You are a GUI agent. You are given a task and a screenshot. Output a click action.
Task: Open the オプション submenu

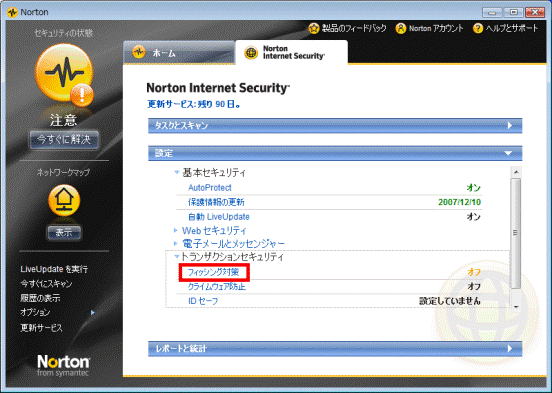(35, 313)
